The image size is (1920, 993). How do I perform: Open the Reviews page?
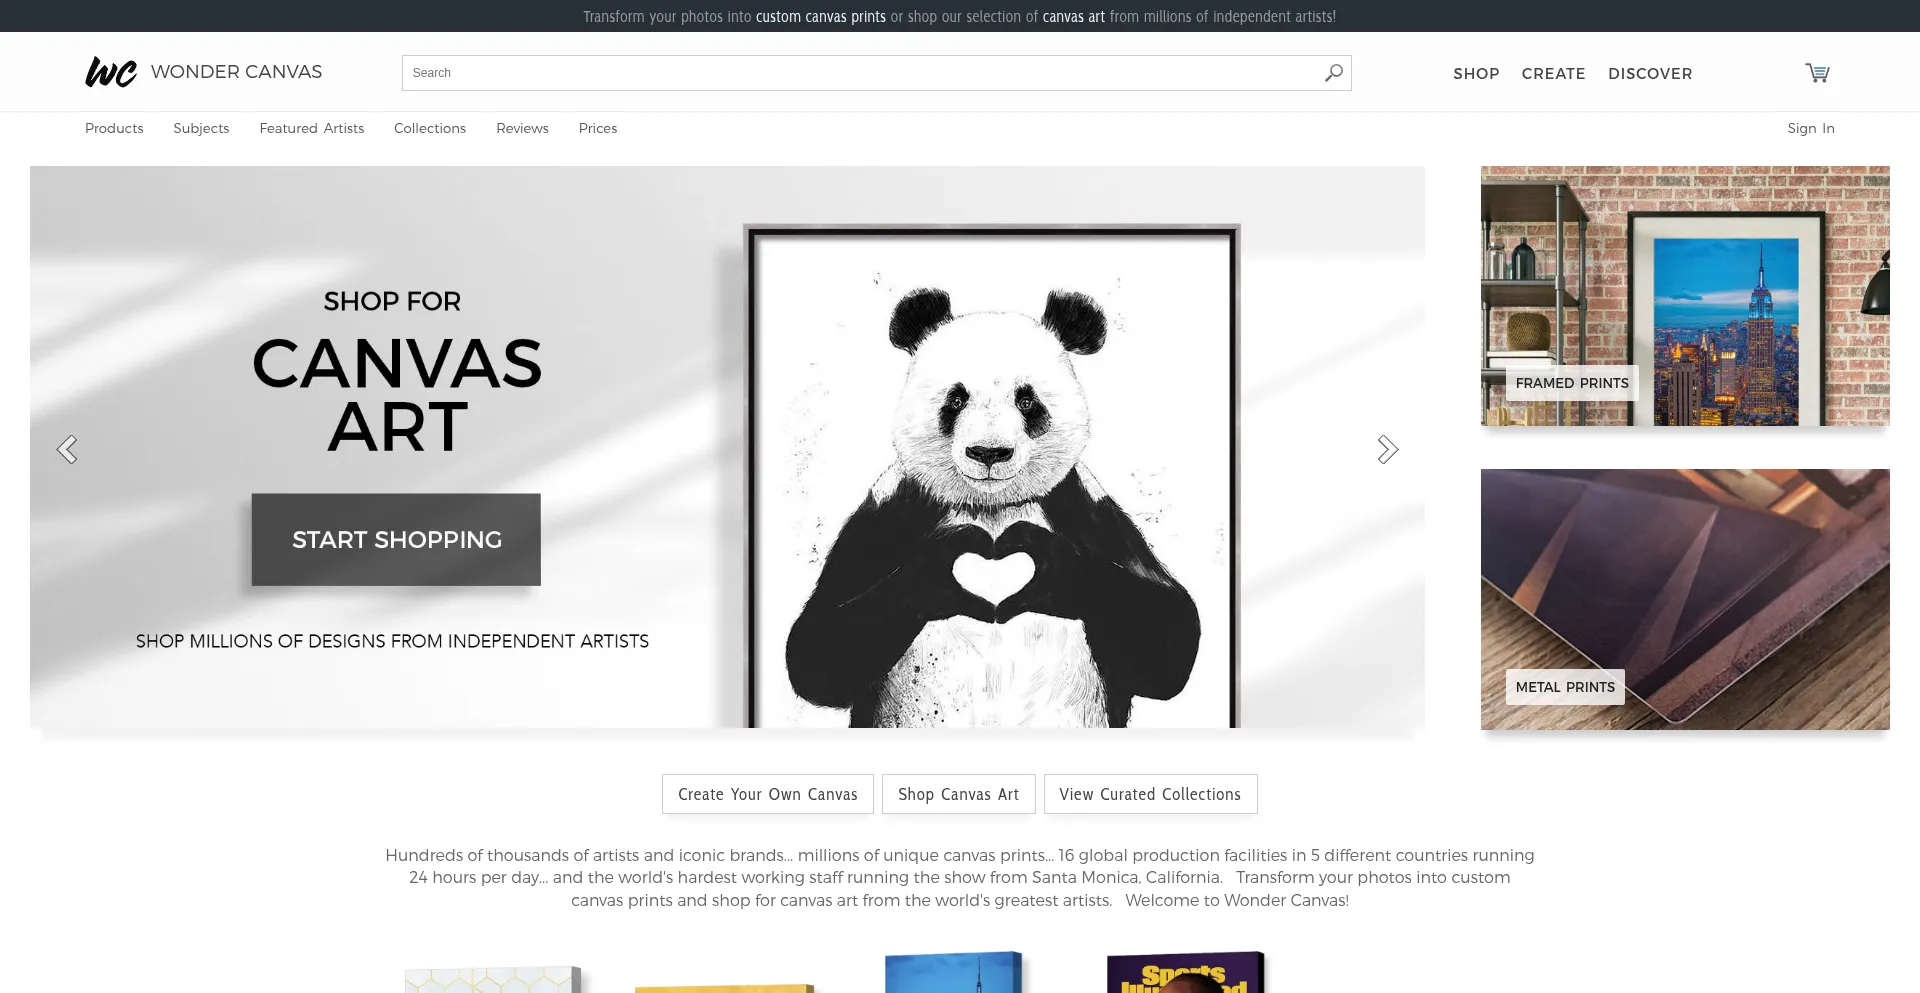click(x=522, y=128)
